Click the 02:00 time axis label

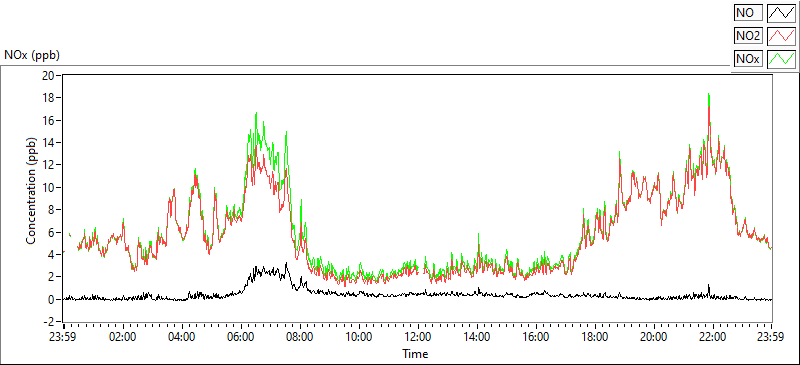(123, 336)
